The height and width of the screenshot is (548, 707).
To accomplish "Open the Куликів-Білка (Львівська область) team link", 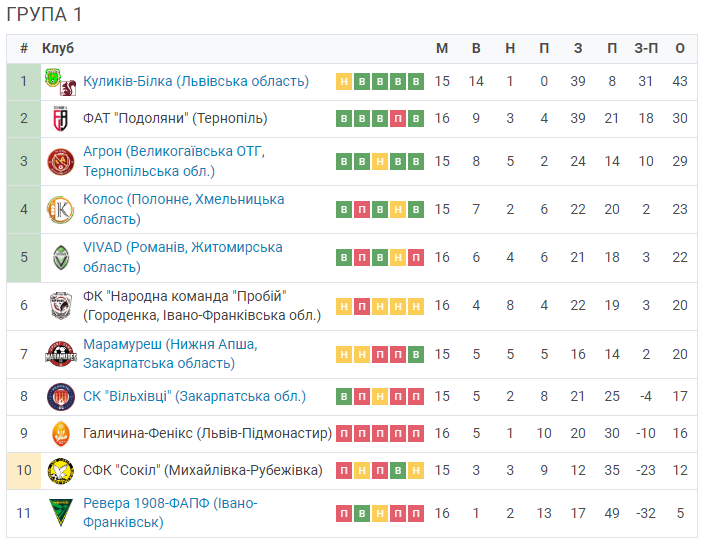I will (x=196, y=81).
